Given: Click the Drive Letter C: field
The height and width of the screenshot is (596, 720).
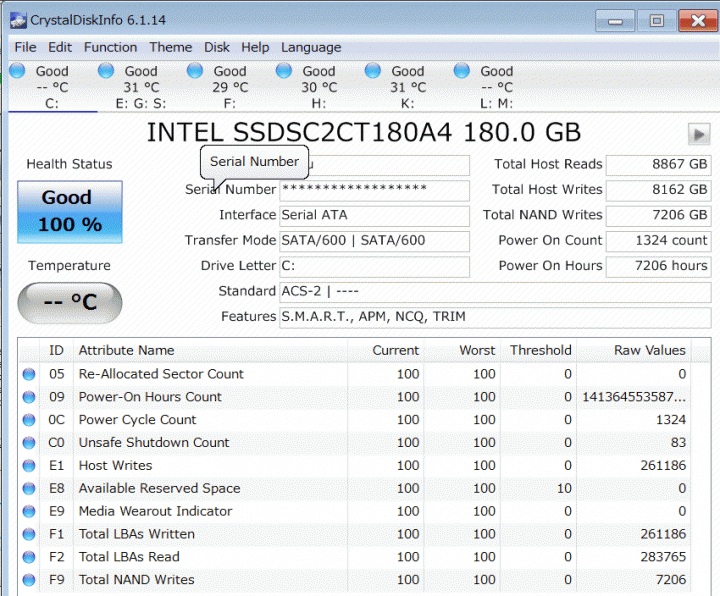Looking at the screenshot, I should click(374, 266).
